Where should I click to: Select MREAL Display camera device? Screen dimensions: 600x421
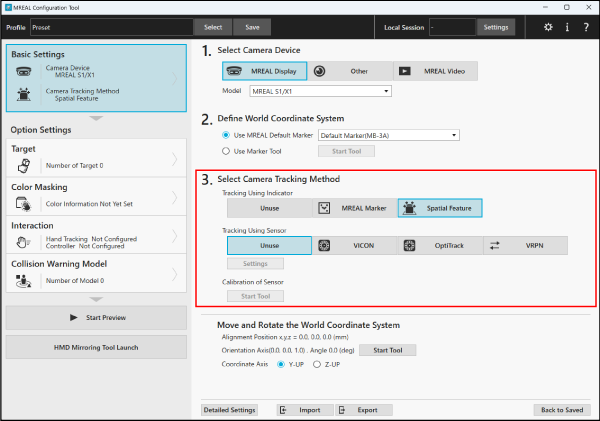pyautogui.click(x=264, y=71)
